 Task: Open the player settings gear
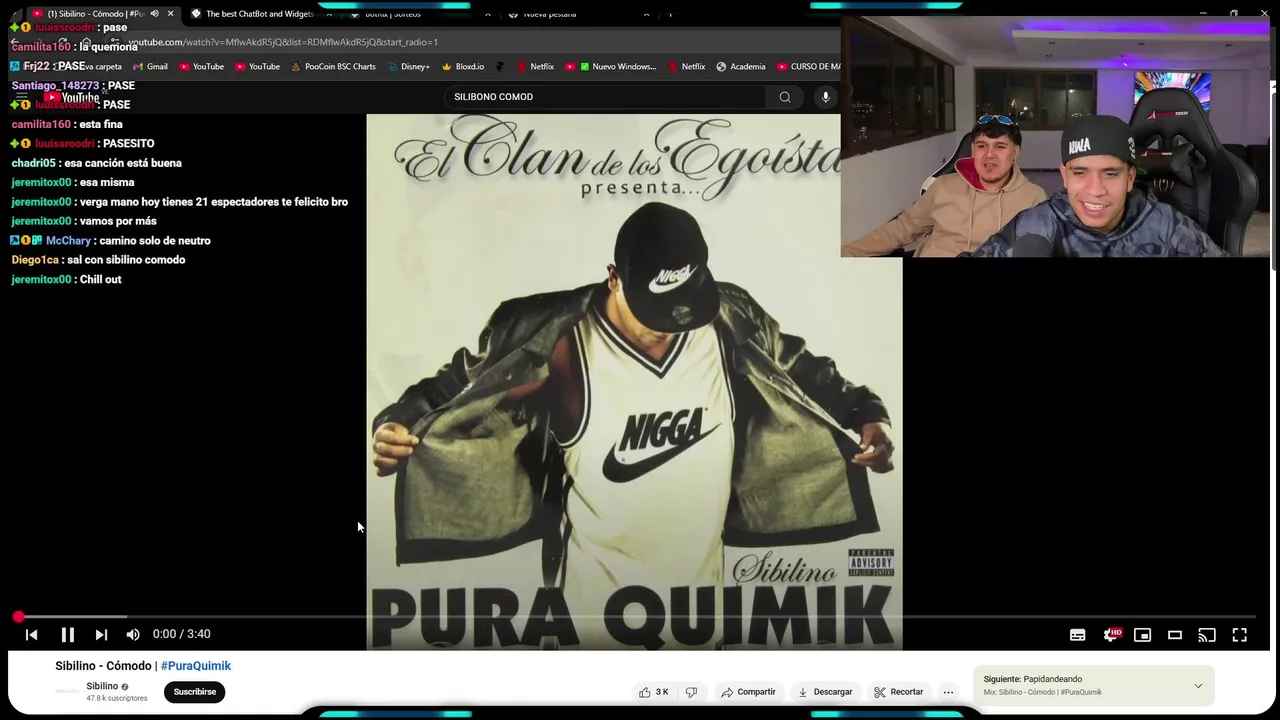1111,634
